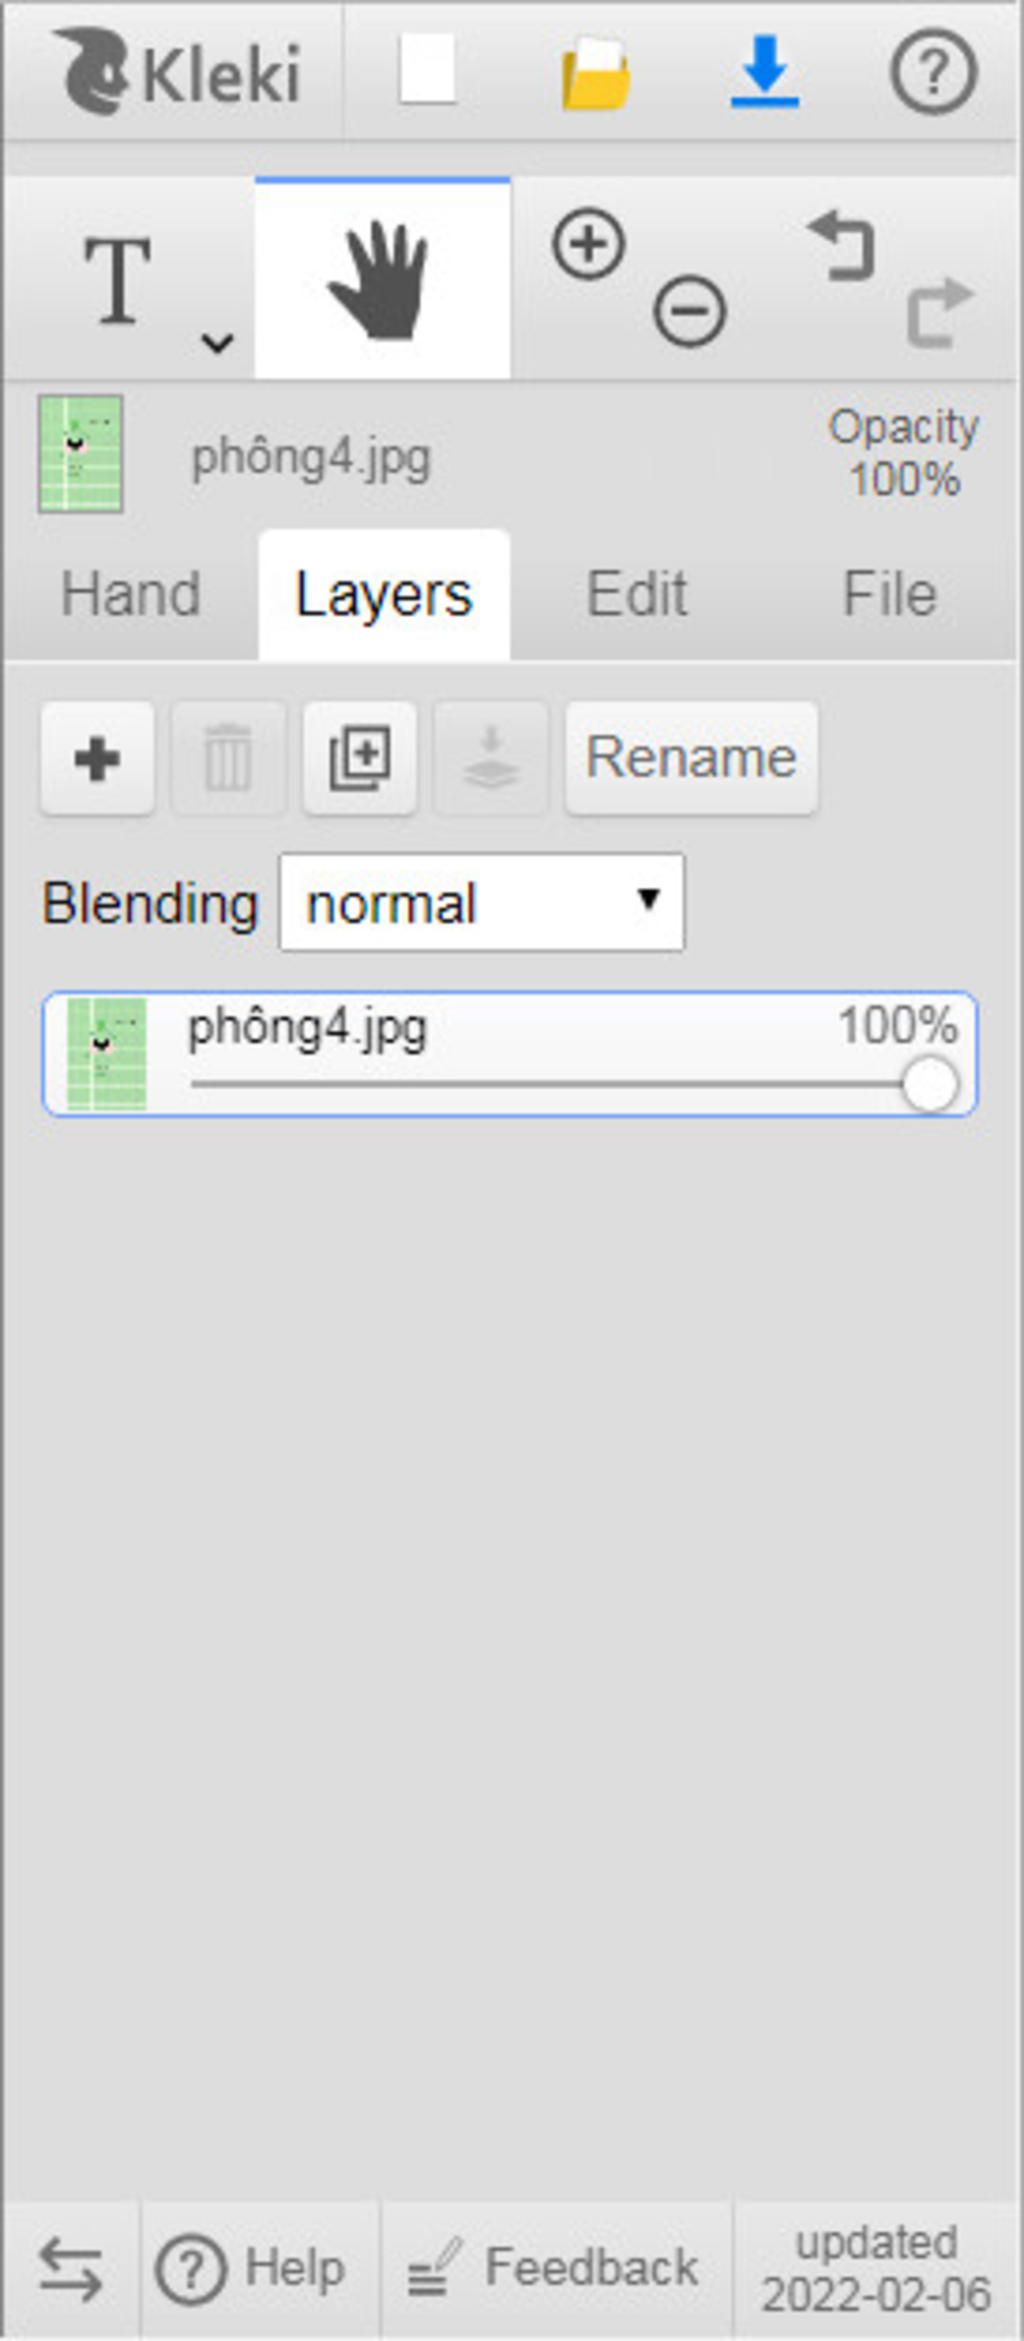This screenshot has height=2341, width=1024.
Task: Select the Text tool
Action: click(x=118, y=281)
